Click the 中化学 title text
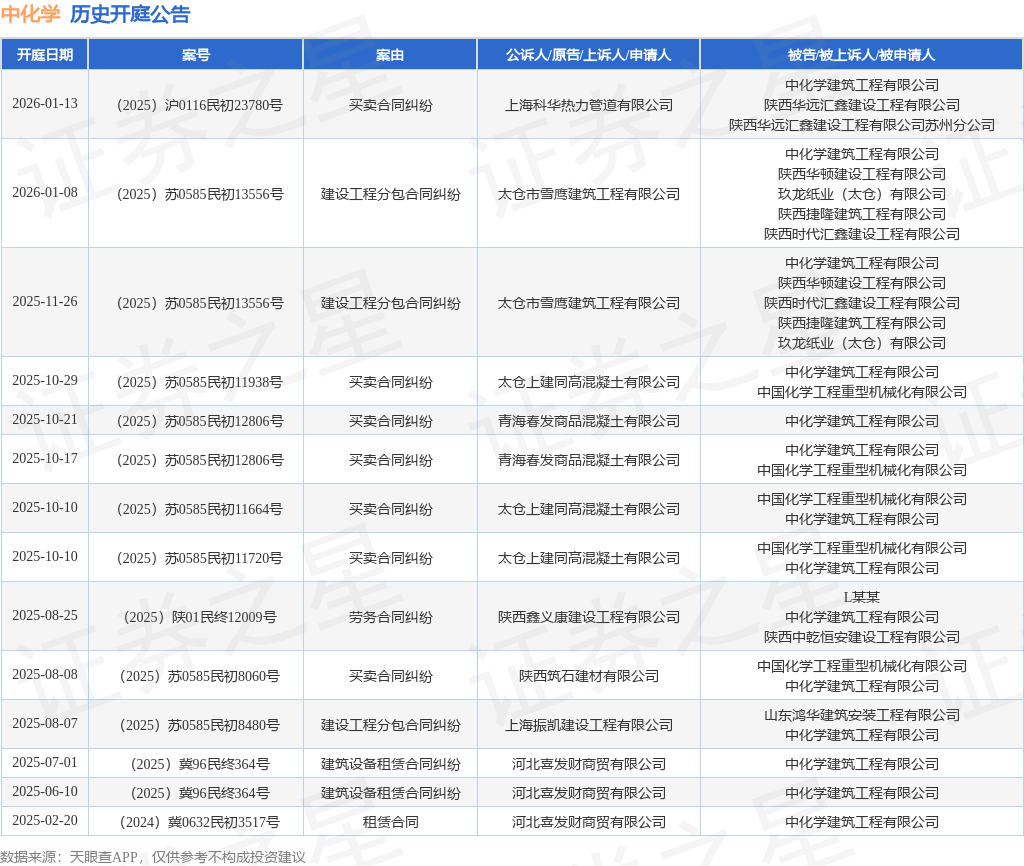1024x866 pixels. [x=31, y=14]
